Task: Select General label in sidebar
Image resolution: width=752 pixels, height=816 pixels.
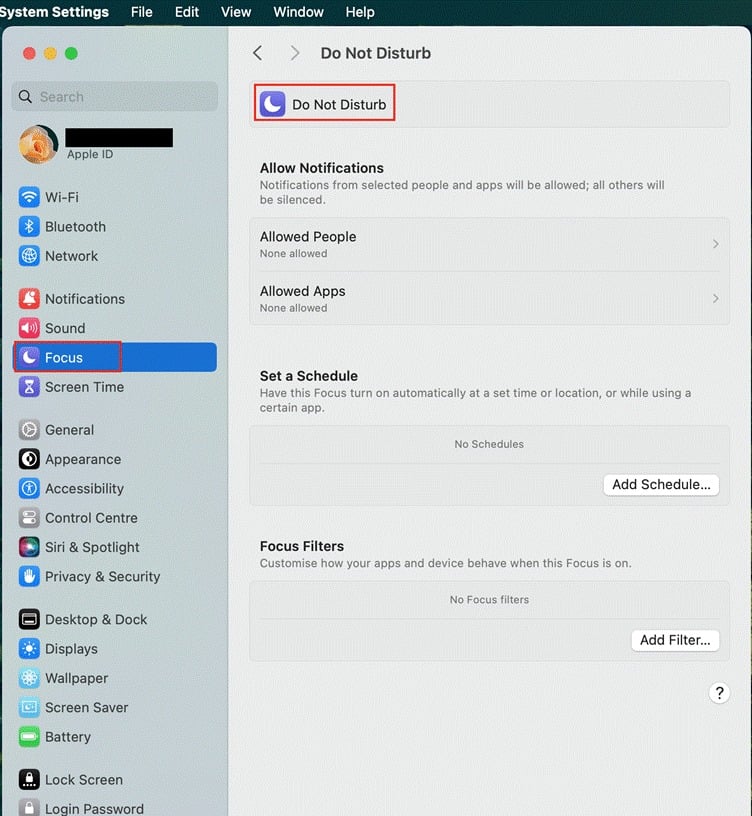Action: click(70, 430)
